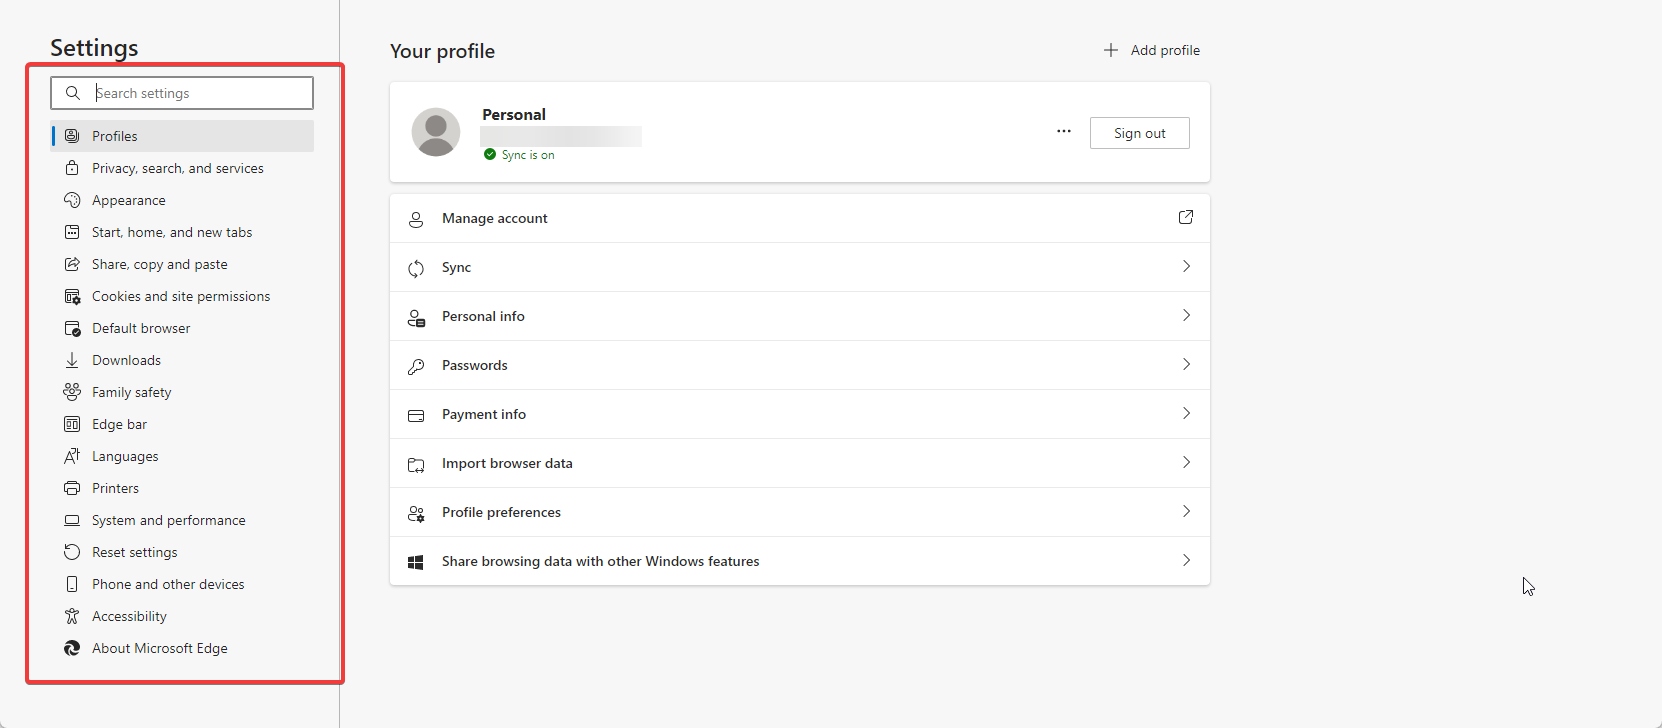The image size is (1662, 728).
Task: Click the Cookies and site permissions icon
Action: [x=72, y=296]
